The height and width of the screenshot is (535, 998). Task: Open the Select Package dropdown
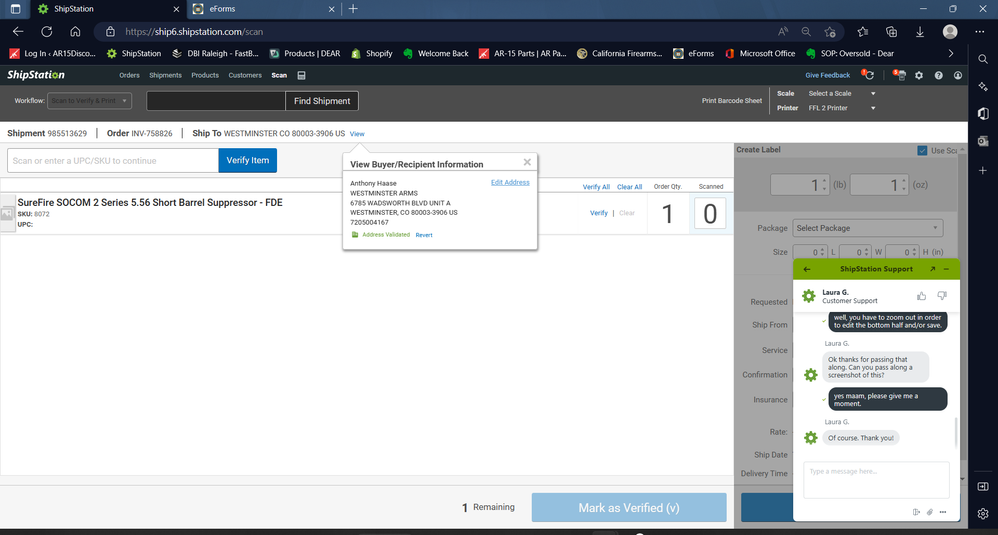tap(867, 228)
